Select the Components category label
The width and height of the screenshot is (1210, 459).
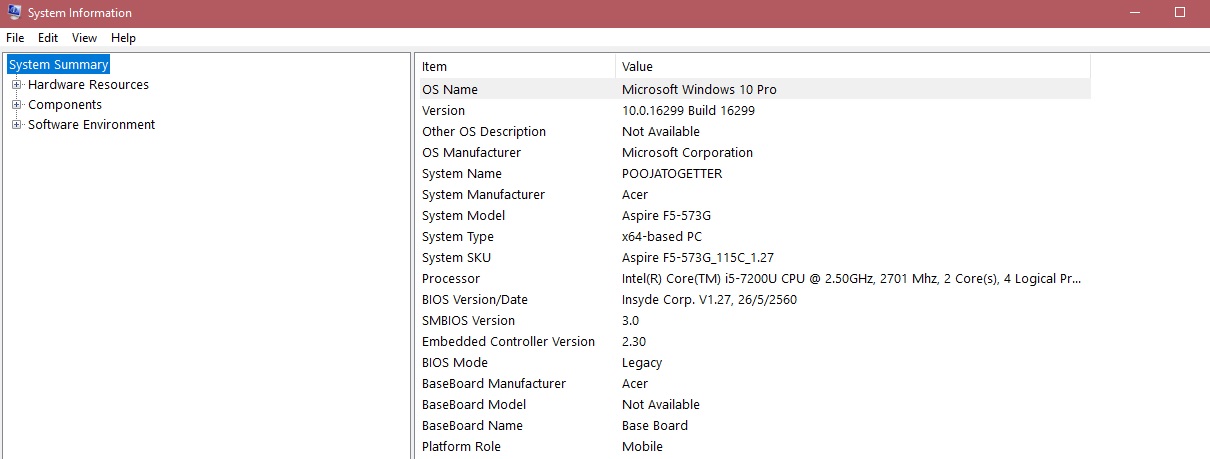pyautogui.click(x=65, y=105)
